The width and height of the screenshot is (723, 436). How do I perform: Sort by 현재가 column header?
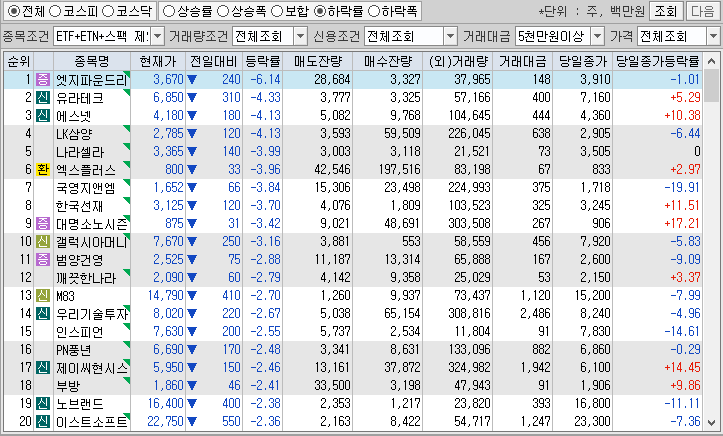tap(158, 61)
